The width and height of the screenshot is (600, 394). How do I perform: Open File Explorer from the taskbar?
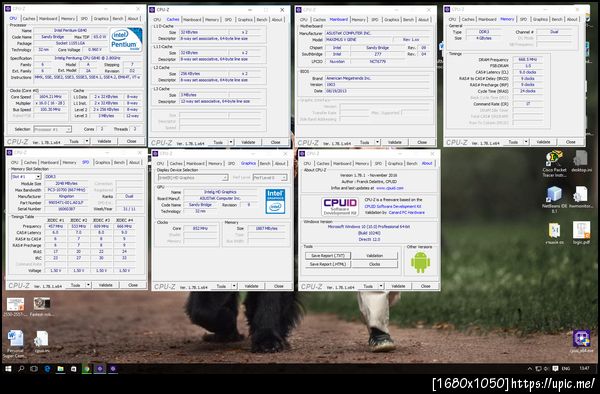pos(60,369)
